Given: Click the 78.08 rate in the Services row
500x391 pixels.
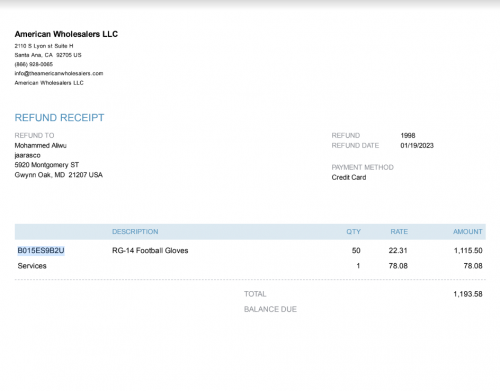Looking at the screenshot, I should tap(398, 266).
